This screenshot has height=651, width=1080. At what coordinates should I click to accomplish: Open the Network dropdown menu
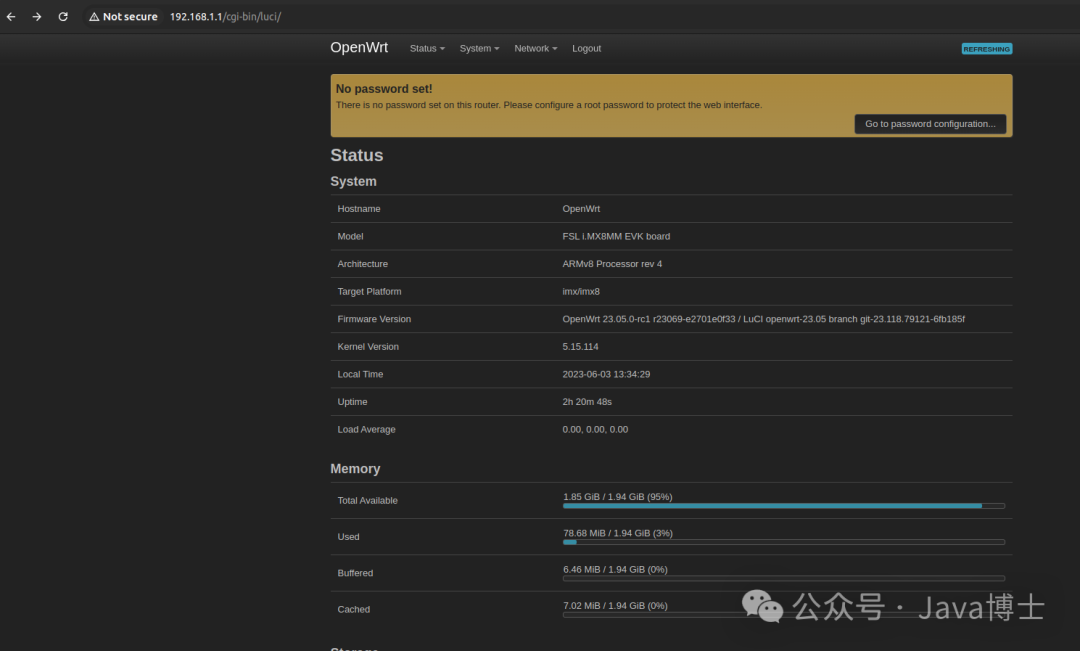(534, 48)
